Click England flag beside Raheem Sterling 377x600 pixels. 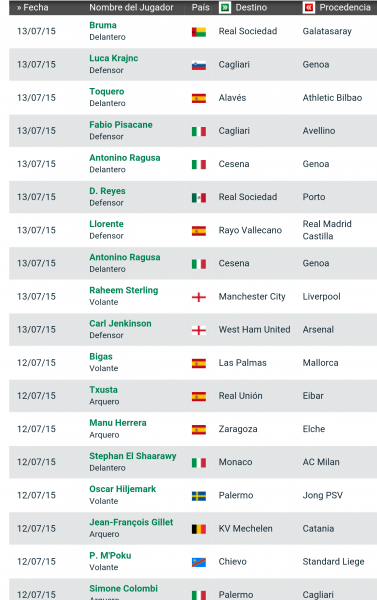click(x=199, y=297)
